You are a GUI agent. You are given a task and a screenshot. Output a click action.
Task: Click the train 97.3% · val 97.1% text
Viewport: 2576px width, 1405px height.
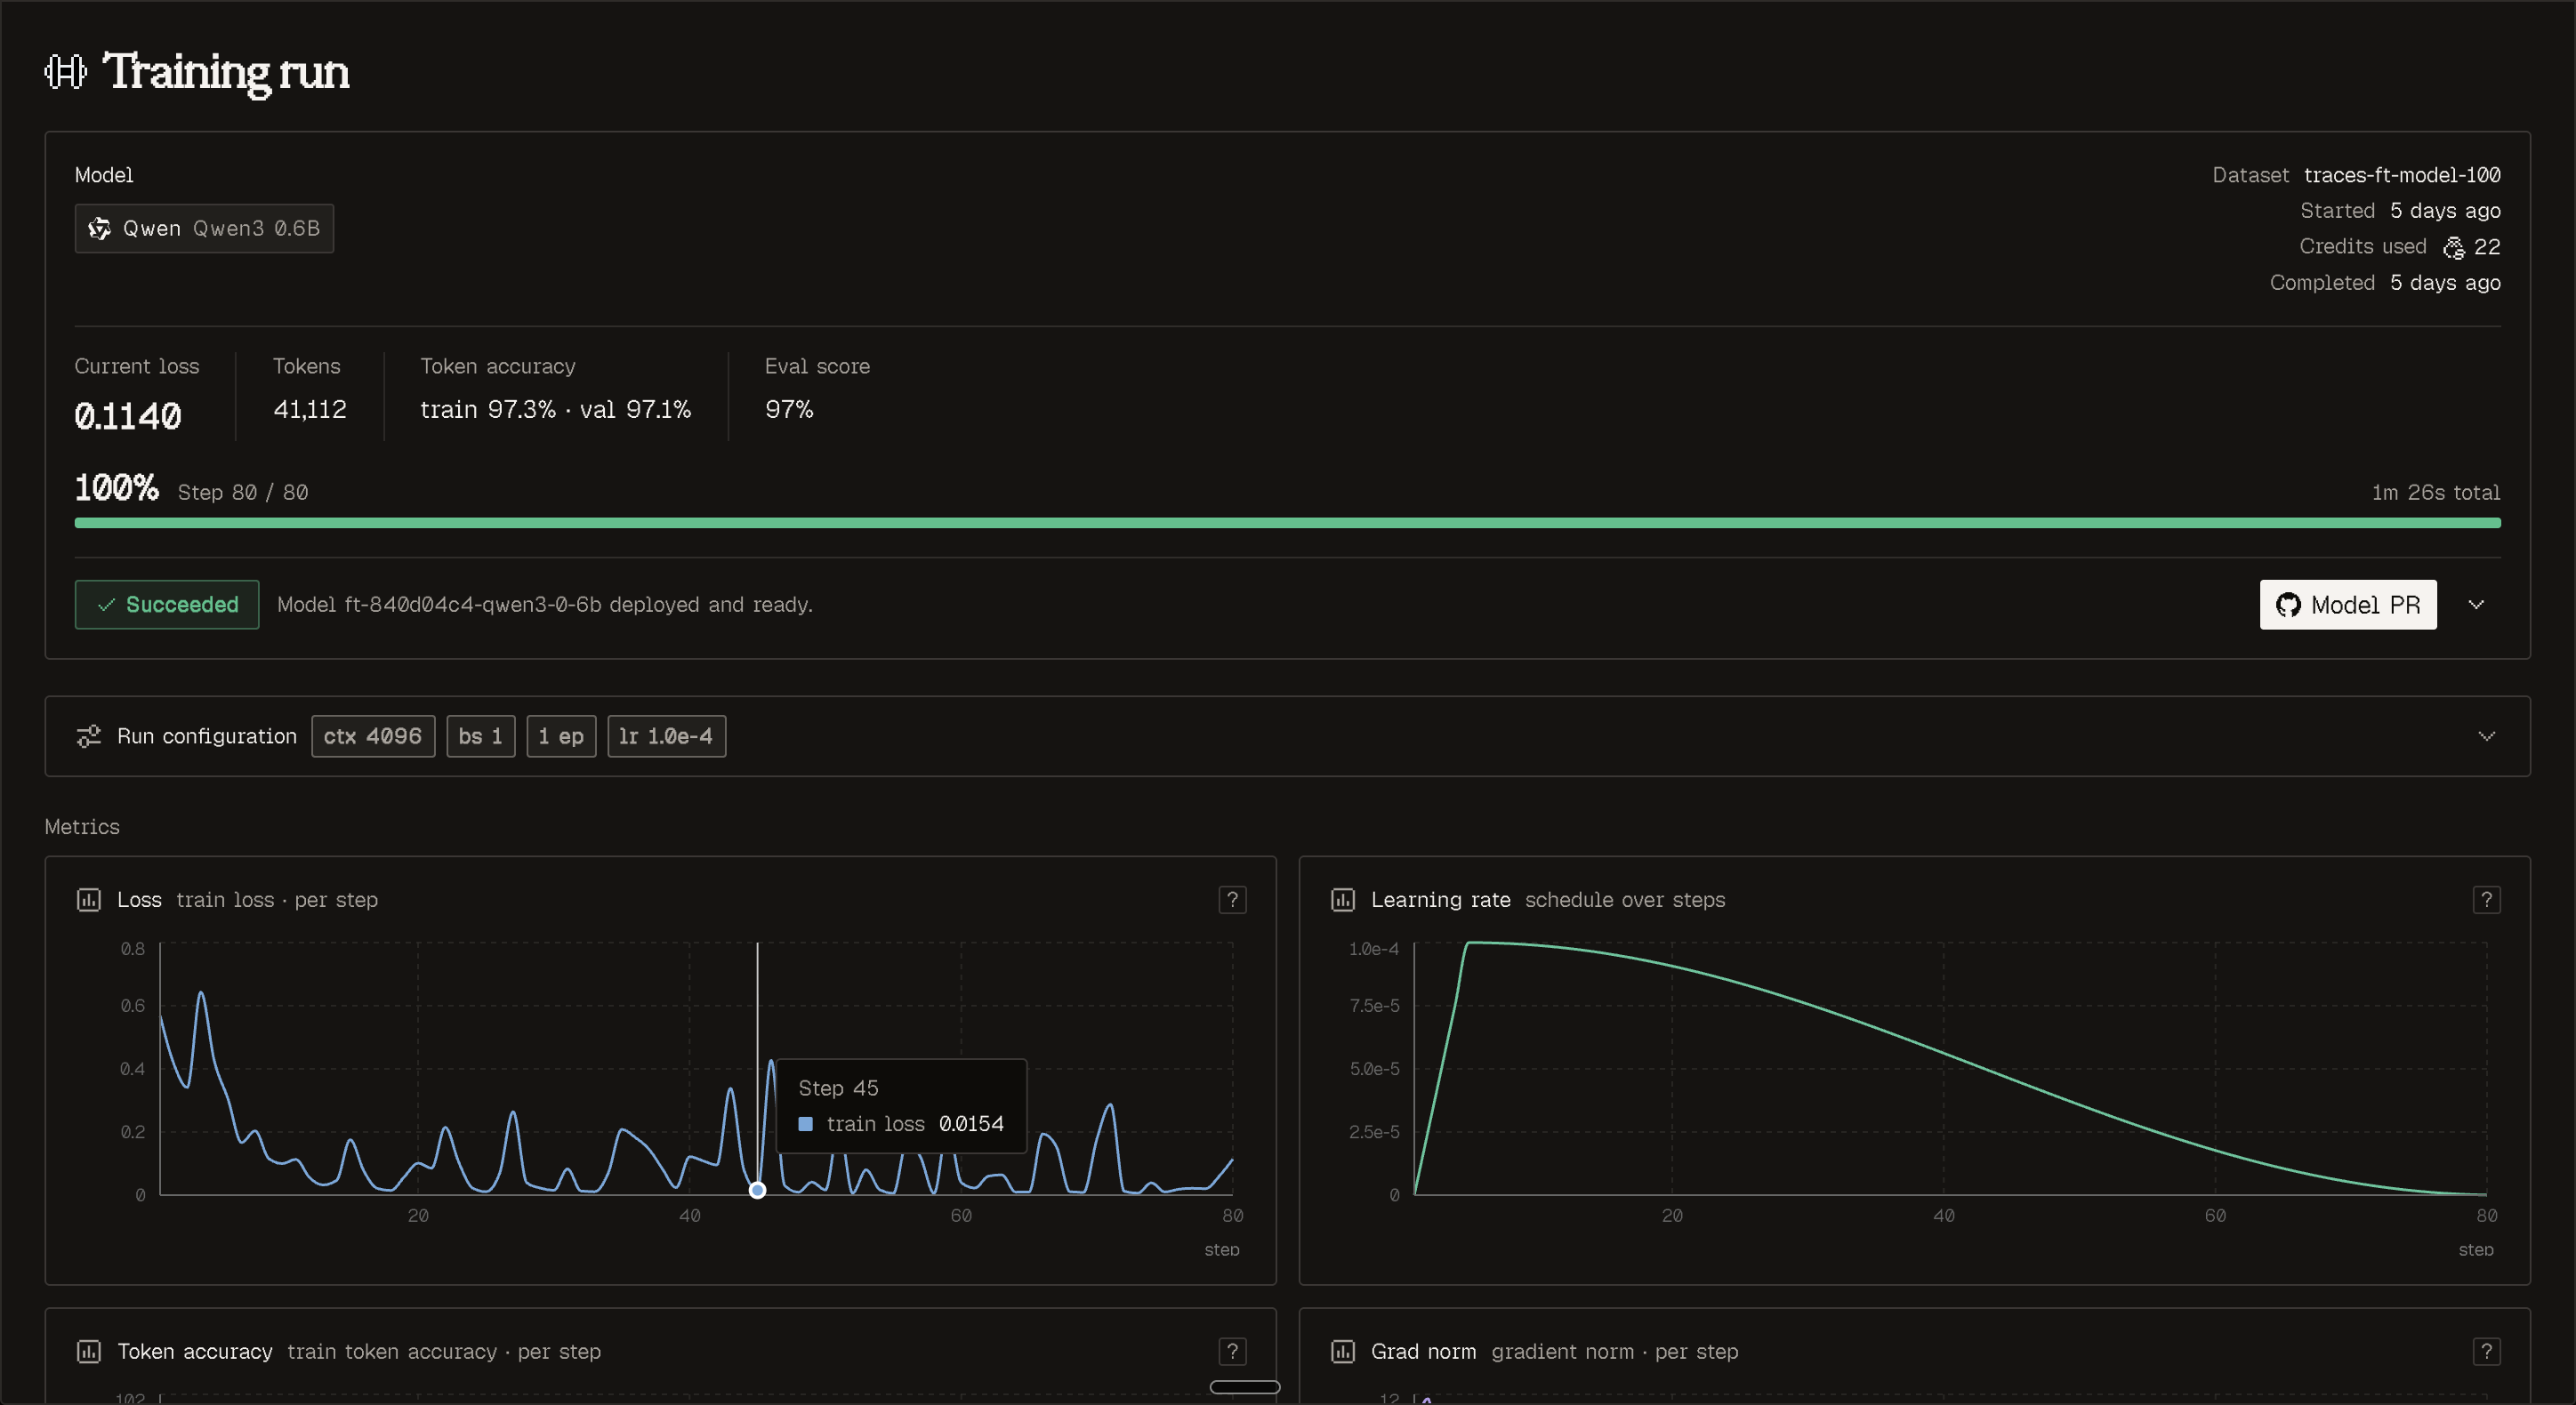(556, 410)
